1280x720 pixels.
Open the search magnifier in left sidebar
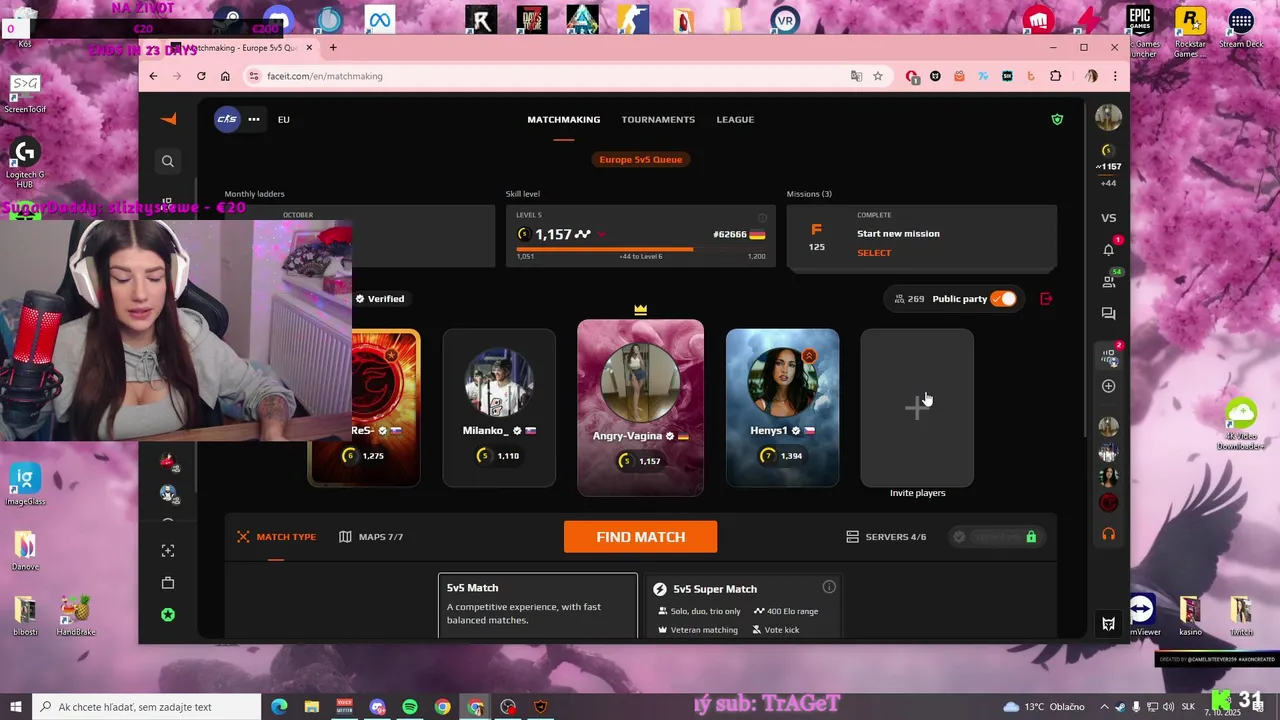click(x=168, y=161)
